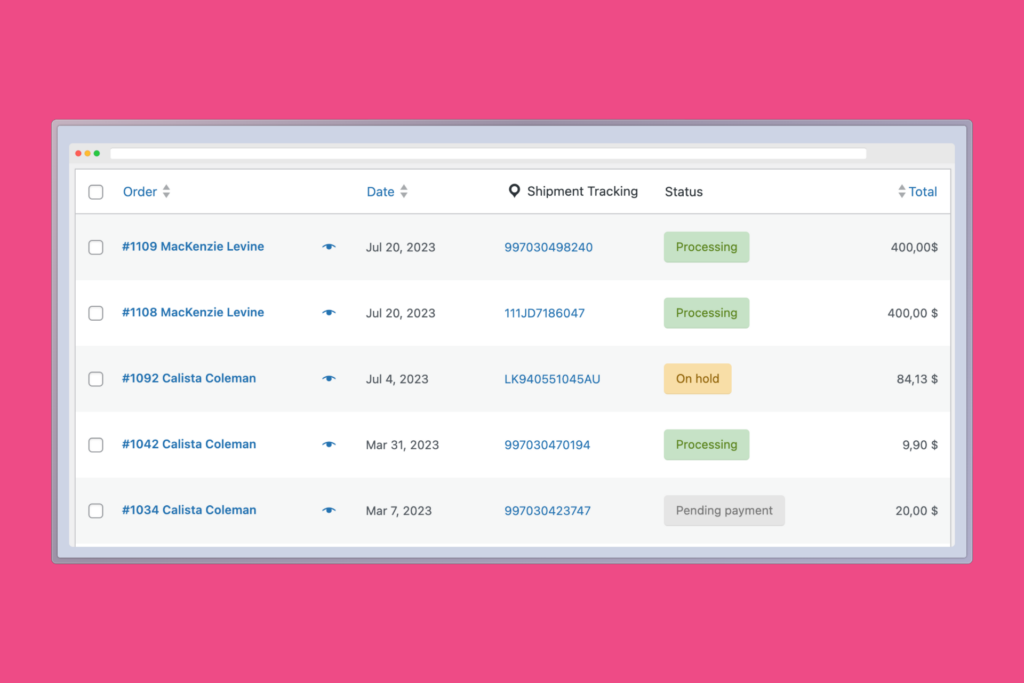1024x683 pixels.
Task: Tick the checkbox for order #1034
Action: (96, 511)
